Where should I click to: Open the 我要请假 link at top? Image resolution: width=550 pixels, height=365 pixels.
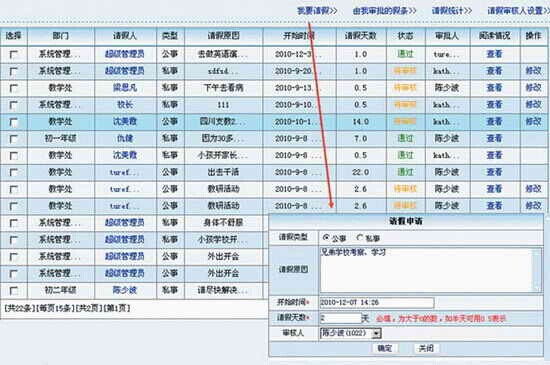(x=317, y=11)
